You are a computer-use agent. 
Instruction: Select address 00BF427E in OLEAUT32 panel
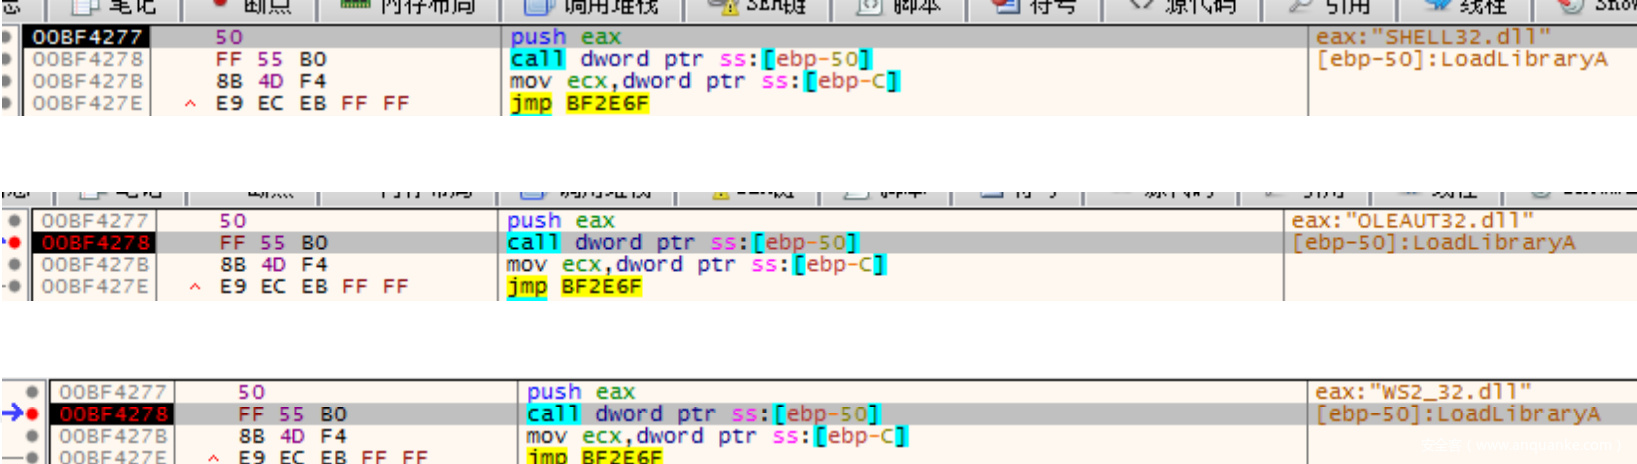tap(95, 287)
